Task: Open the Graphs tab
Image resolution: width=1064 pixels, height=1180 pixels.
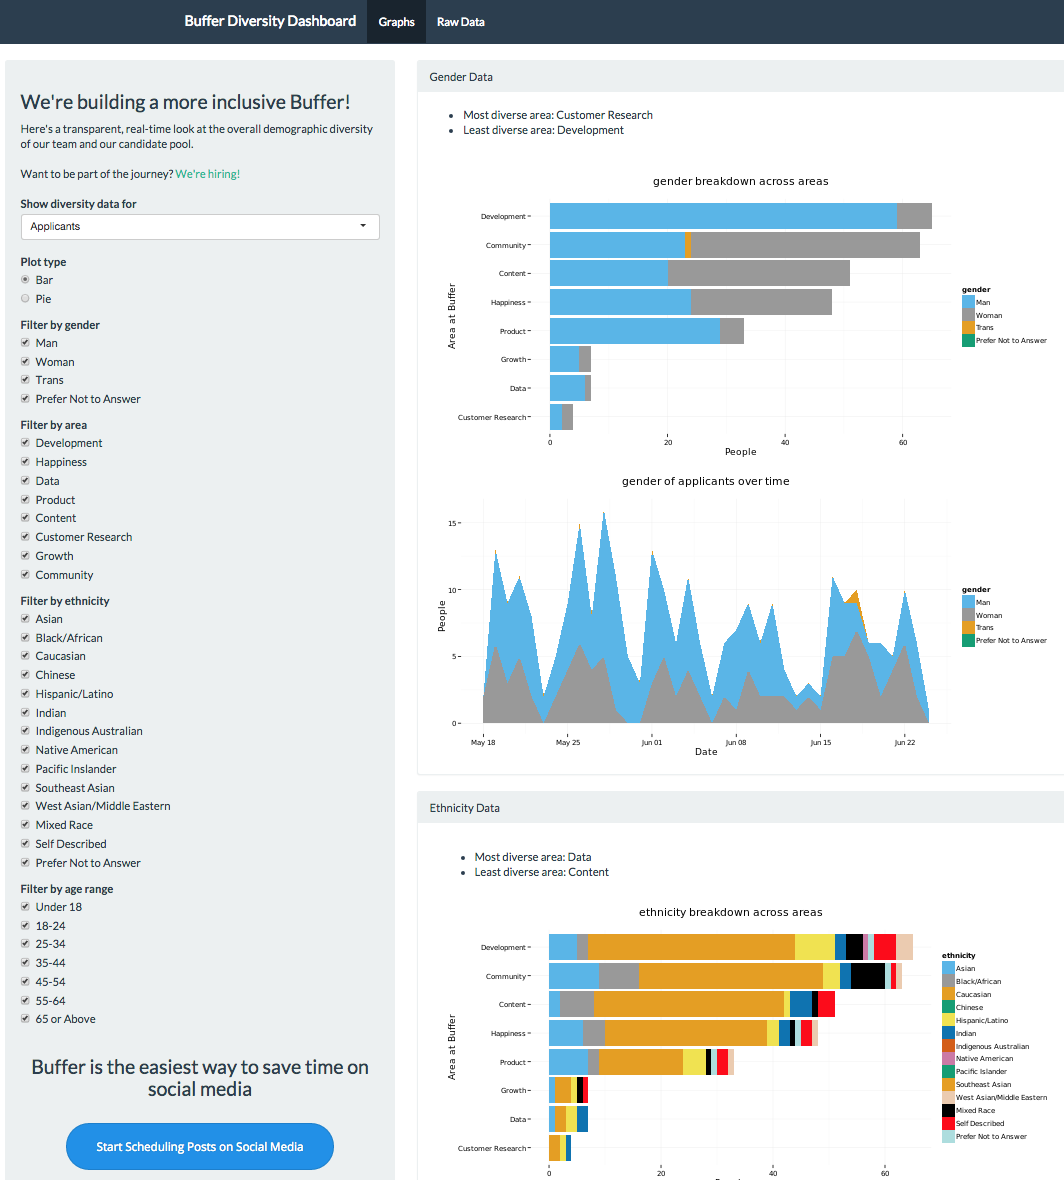Action: (x=397, y=22)
